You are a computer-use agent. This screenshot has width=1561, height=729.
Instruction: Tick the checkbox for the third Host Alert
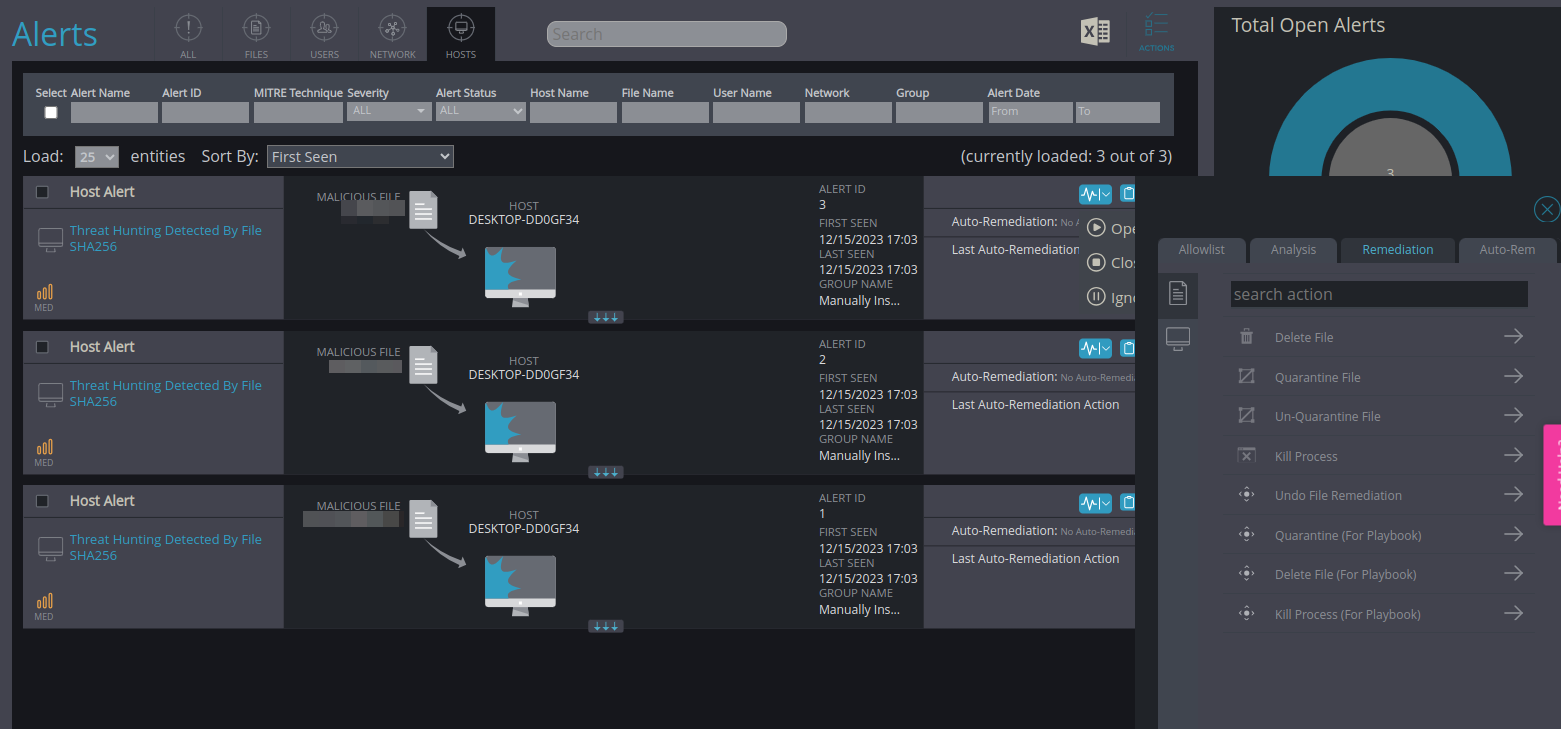(42, 501)
